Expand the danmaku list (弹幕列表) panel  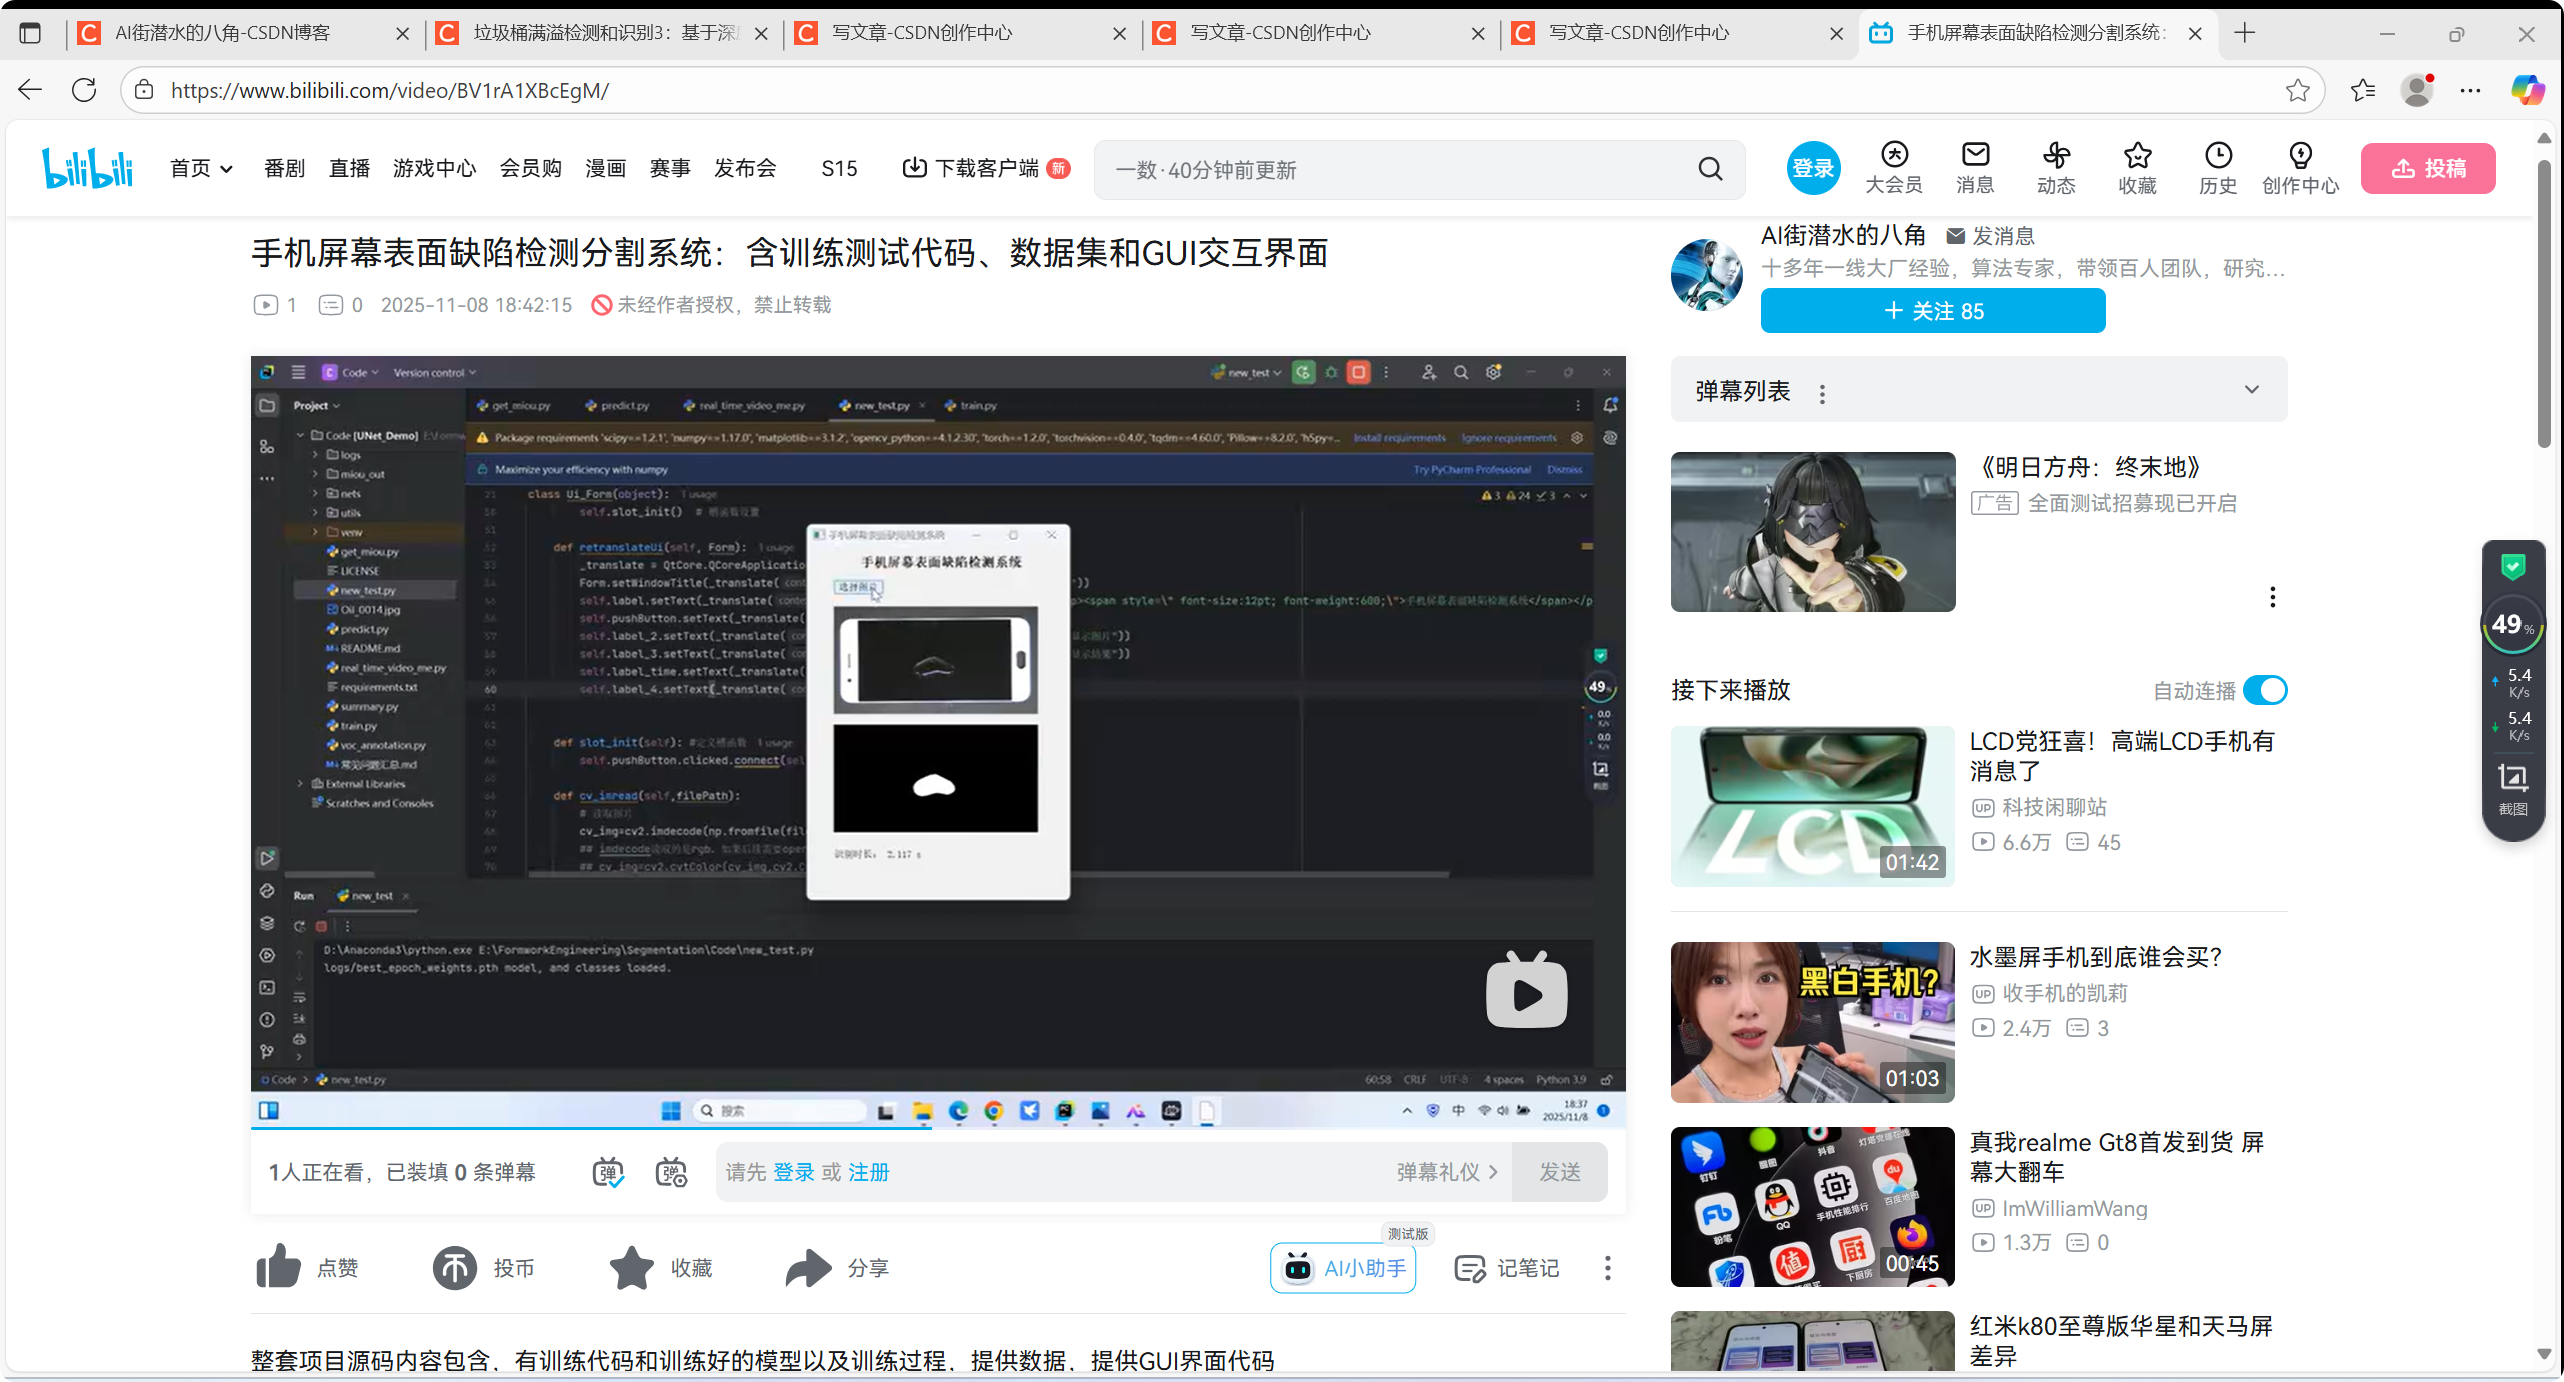pyautogui.click(x=2251, y=390)
